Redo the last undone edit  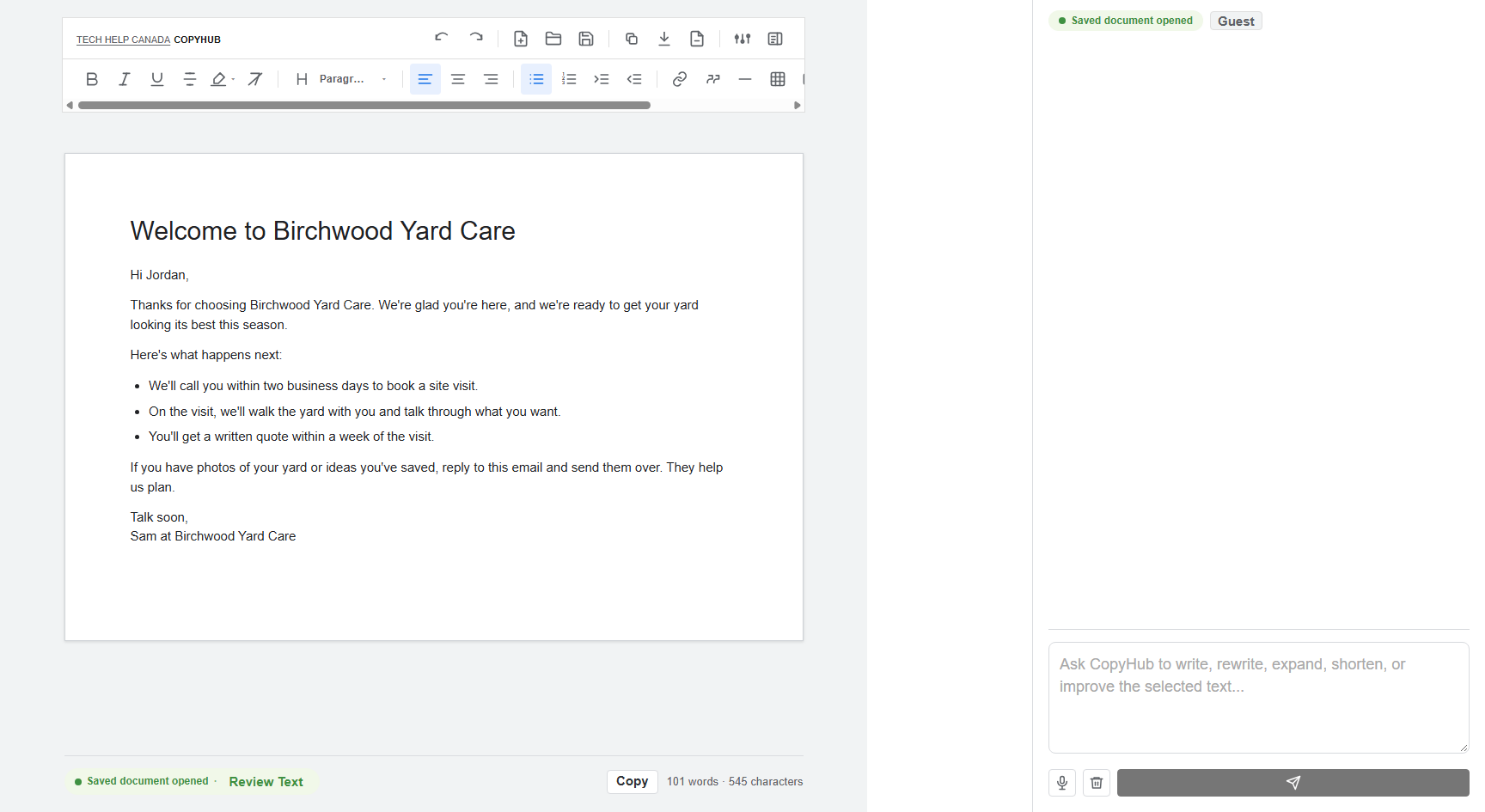[476, 39]
